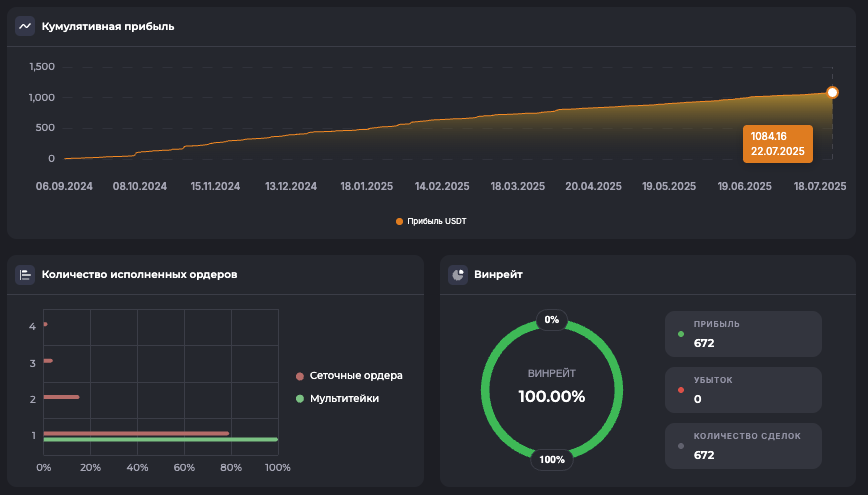This screenshot has width=868, height=495.
Task: Click the orange 1084.16 tooltip box
Action: point(777,143)
